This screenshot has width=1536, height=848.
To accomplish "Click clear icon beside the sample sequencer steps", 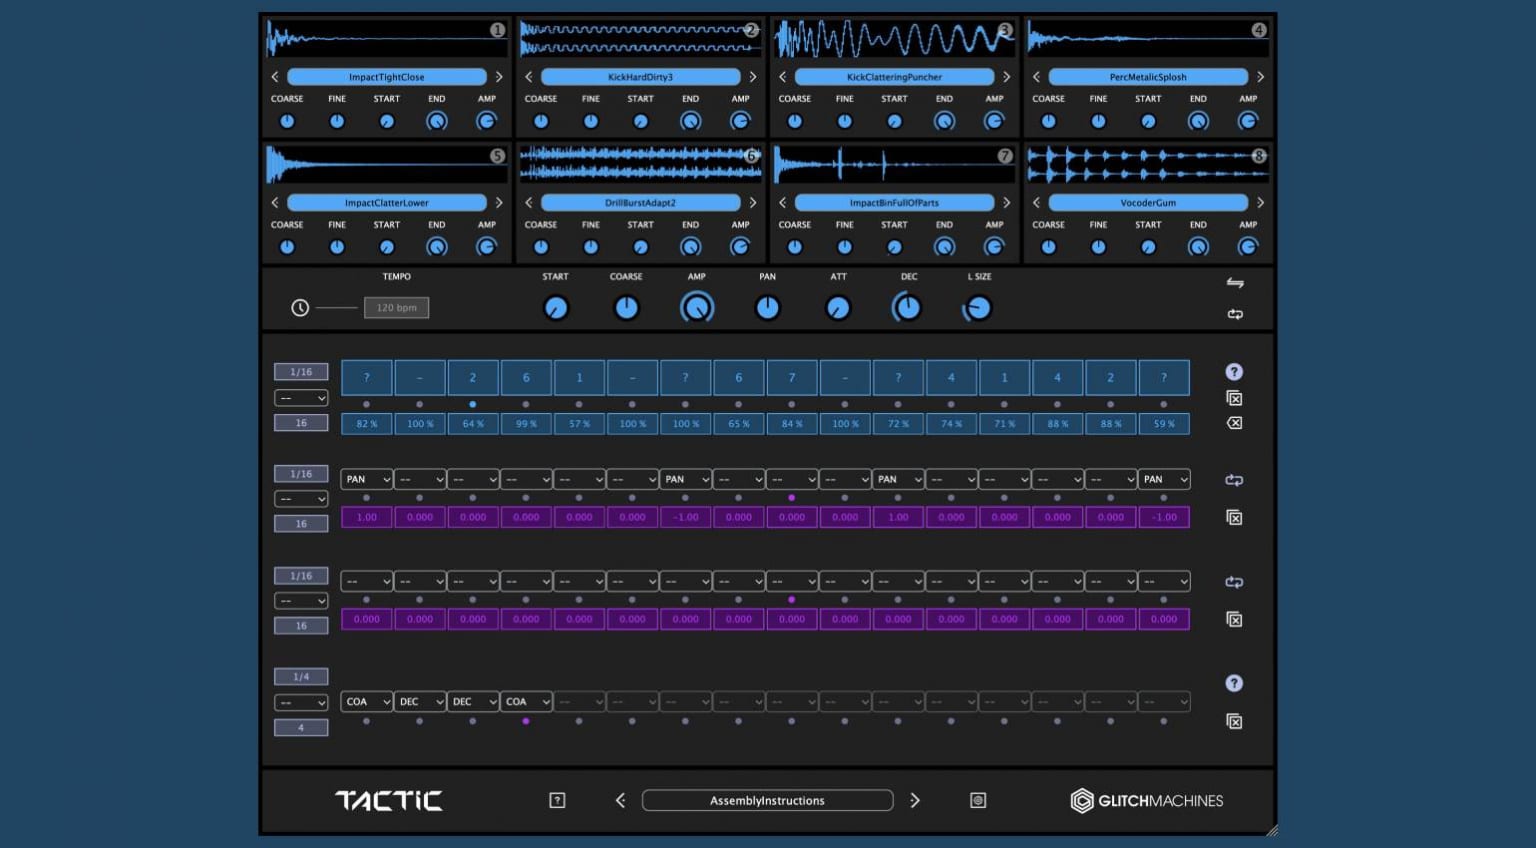I will coord(1234,398).
